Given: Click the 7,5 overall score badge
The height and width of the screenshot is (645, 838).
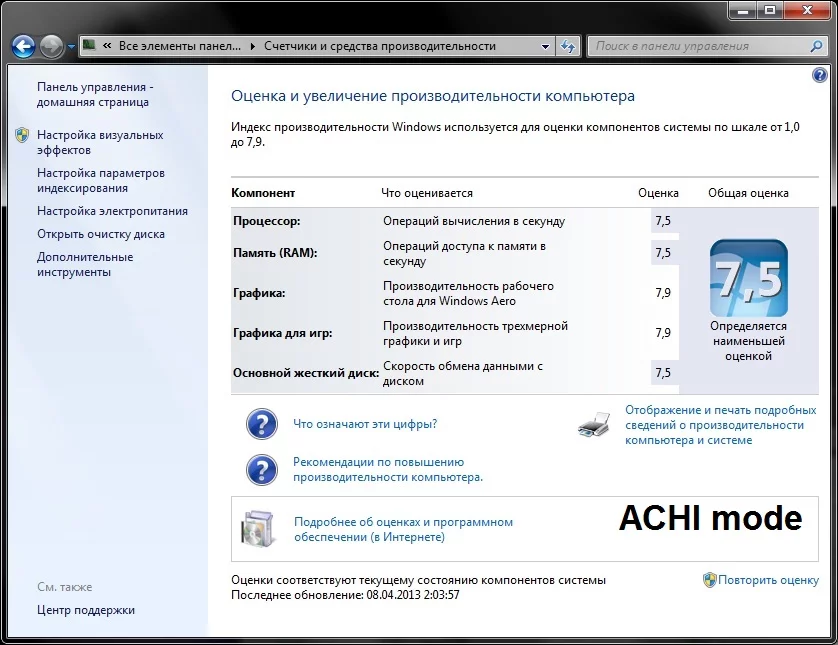Looking at the screenshot, I should click(x=748, y=278).
